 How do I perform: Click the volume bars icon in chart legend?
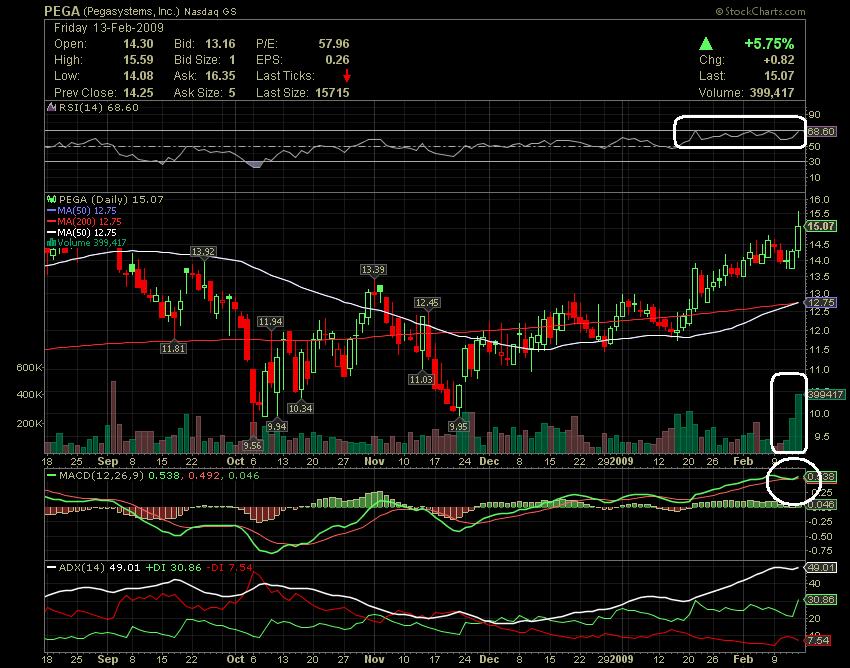[x=52, y=243]
